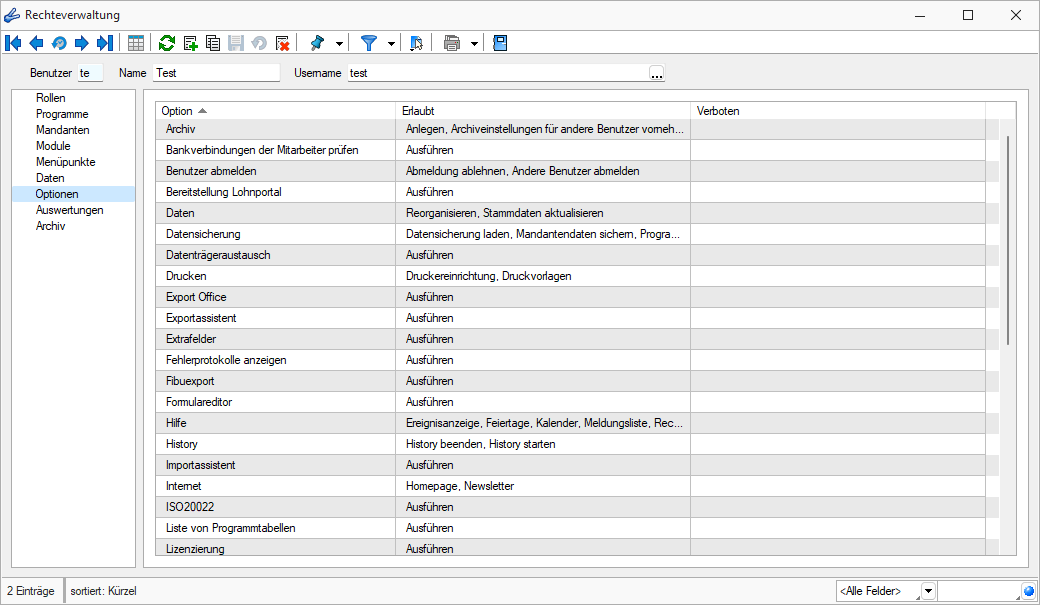Click the Name field containing Test
This screenshot has height=605, width=1040.
(216, 73)
